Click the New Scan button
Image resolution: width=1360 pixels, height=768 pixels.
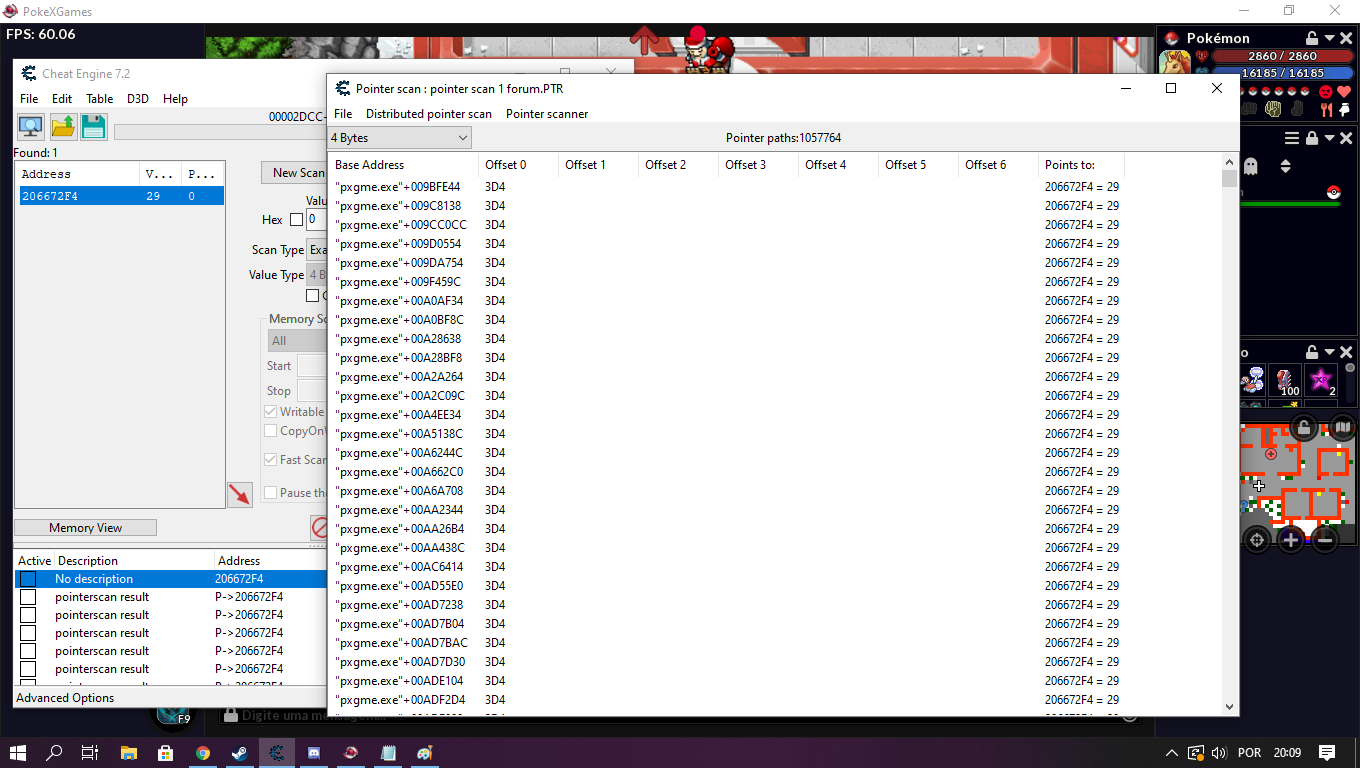(297, 173)
